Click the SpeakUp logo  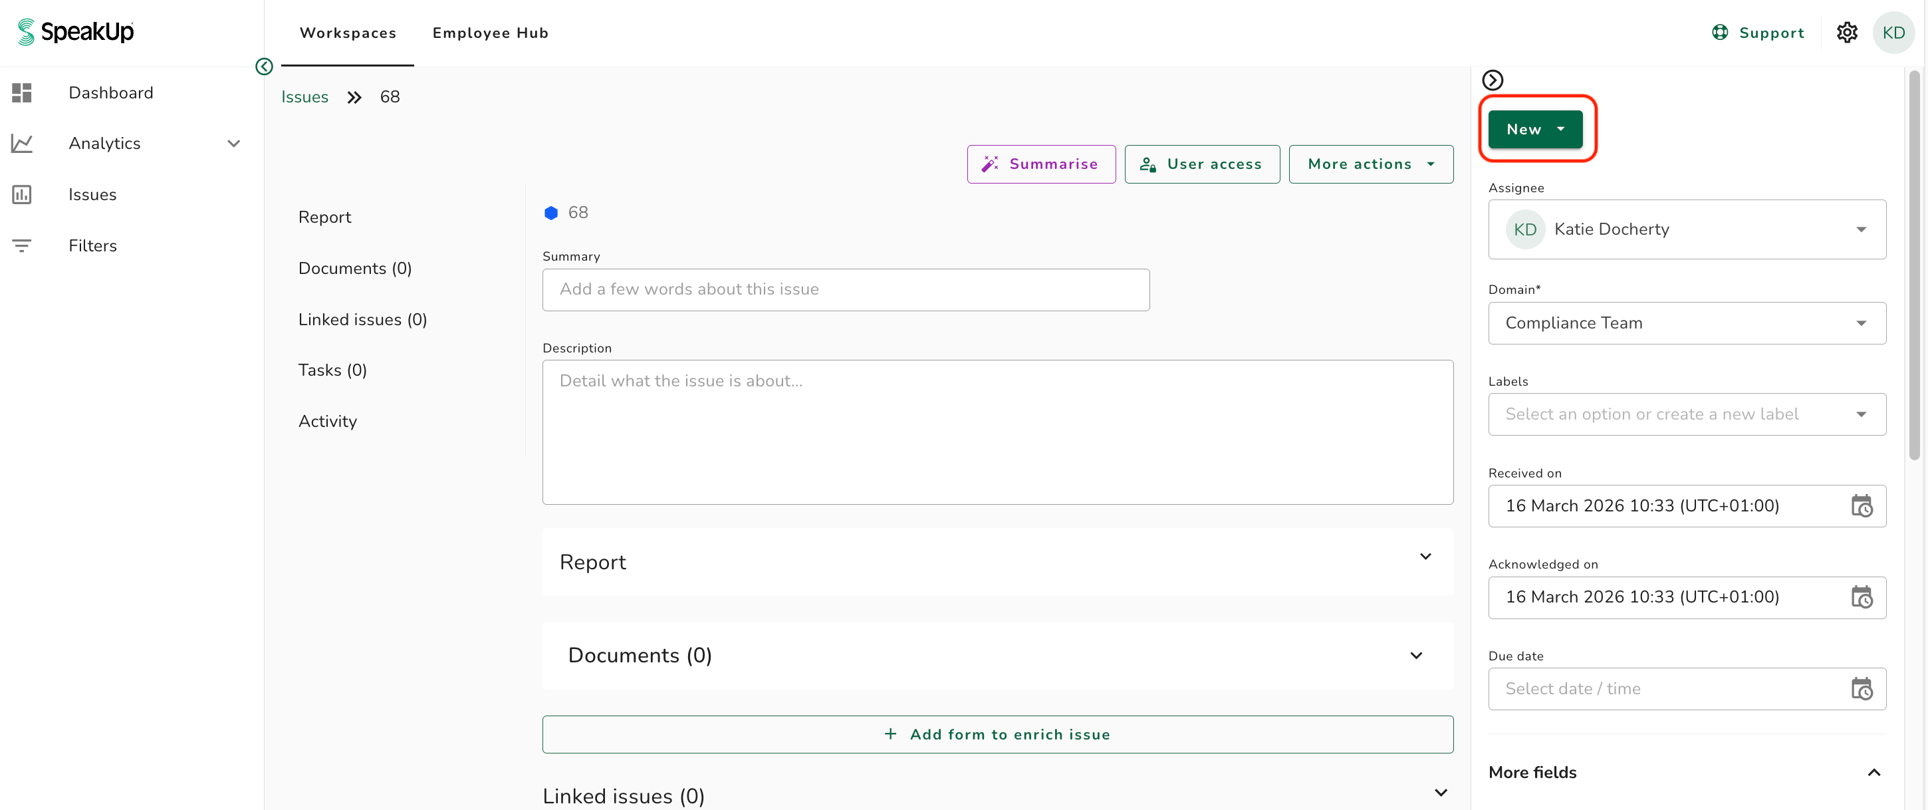(x=75, y=32)
